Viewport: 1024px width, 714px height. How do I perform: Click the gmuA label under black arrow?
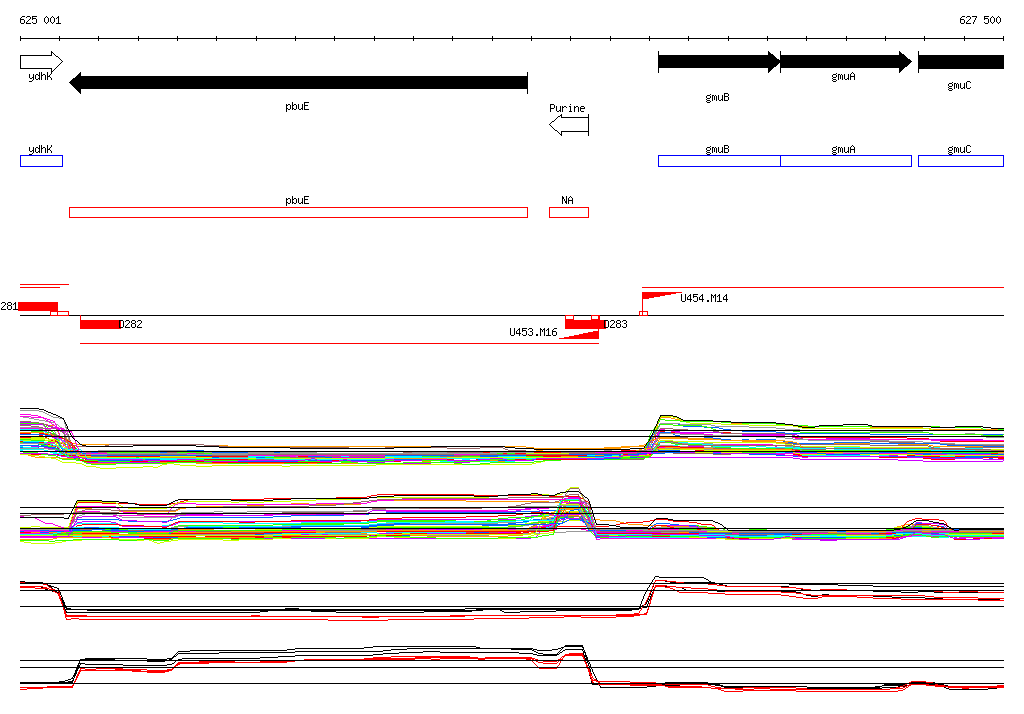[x=843, y=76]
